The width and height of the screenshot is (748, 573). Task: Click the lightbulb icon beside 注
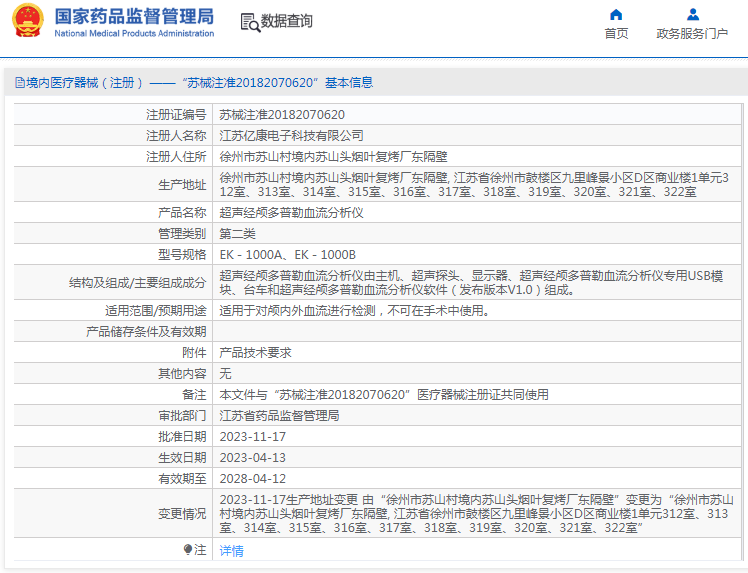coord(188,550)
